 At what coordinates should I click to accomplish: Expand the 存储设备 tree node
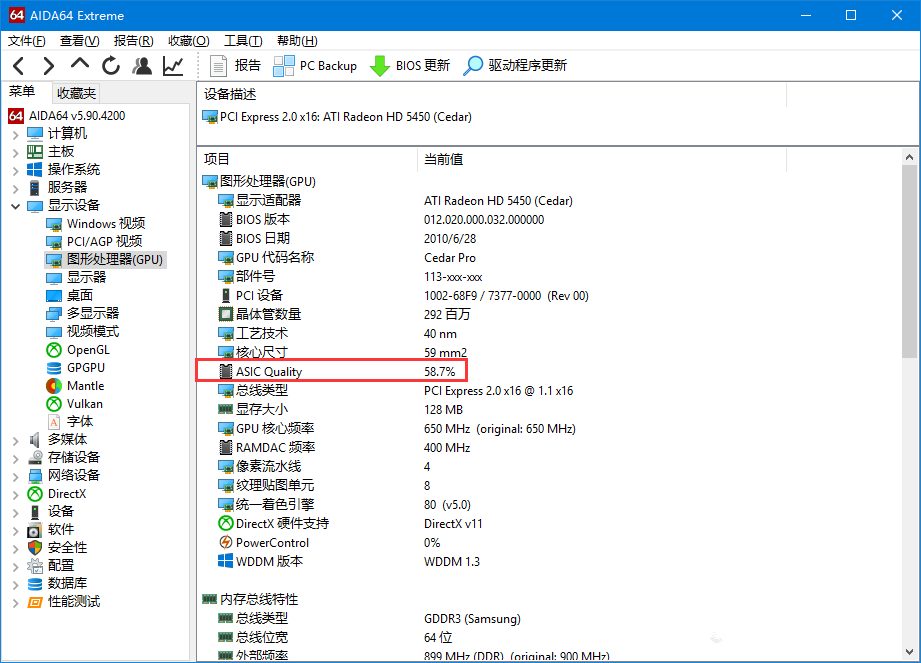coord(16,458)
